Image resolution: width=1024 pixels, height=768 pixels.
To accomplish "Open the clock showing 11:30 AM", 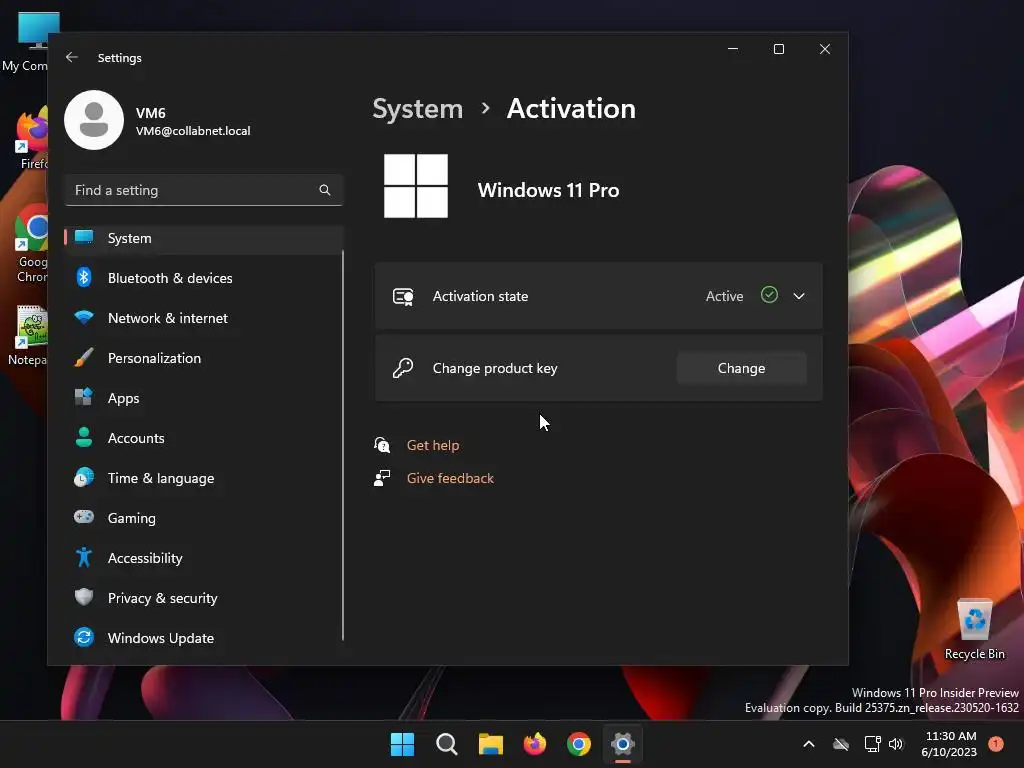I will 950,744.
